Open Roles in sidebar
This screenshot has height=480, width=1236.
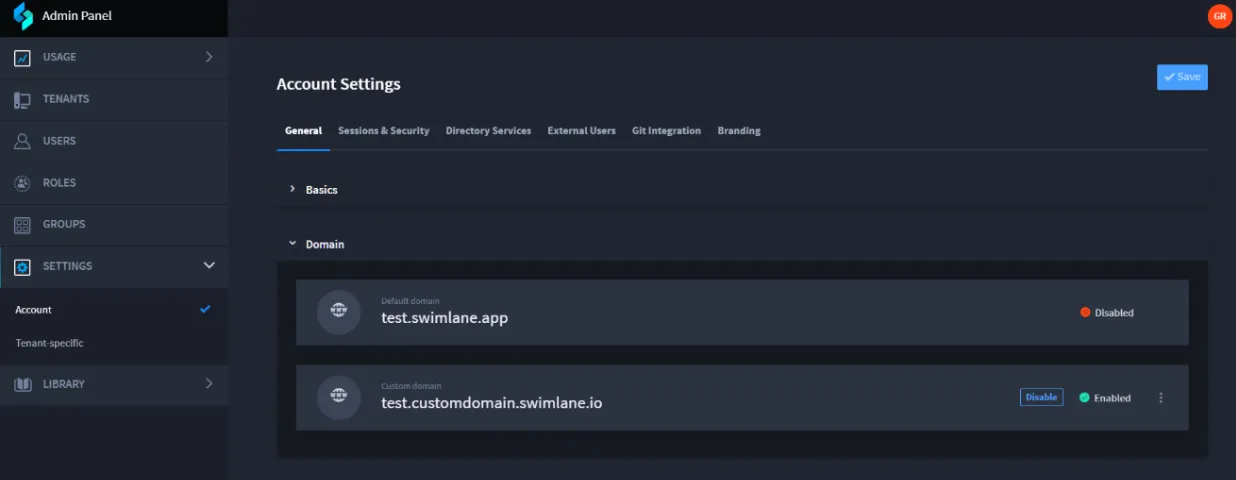click(114, 183)
